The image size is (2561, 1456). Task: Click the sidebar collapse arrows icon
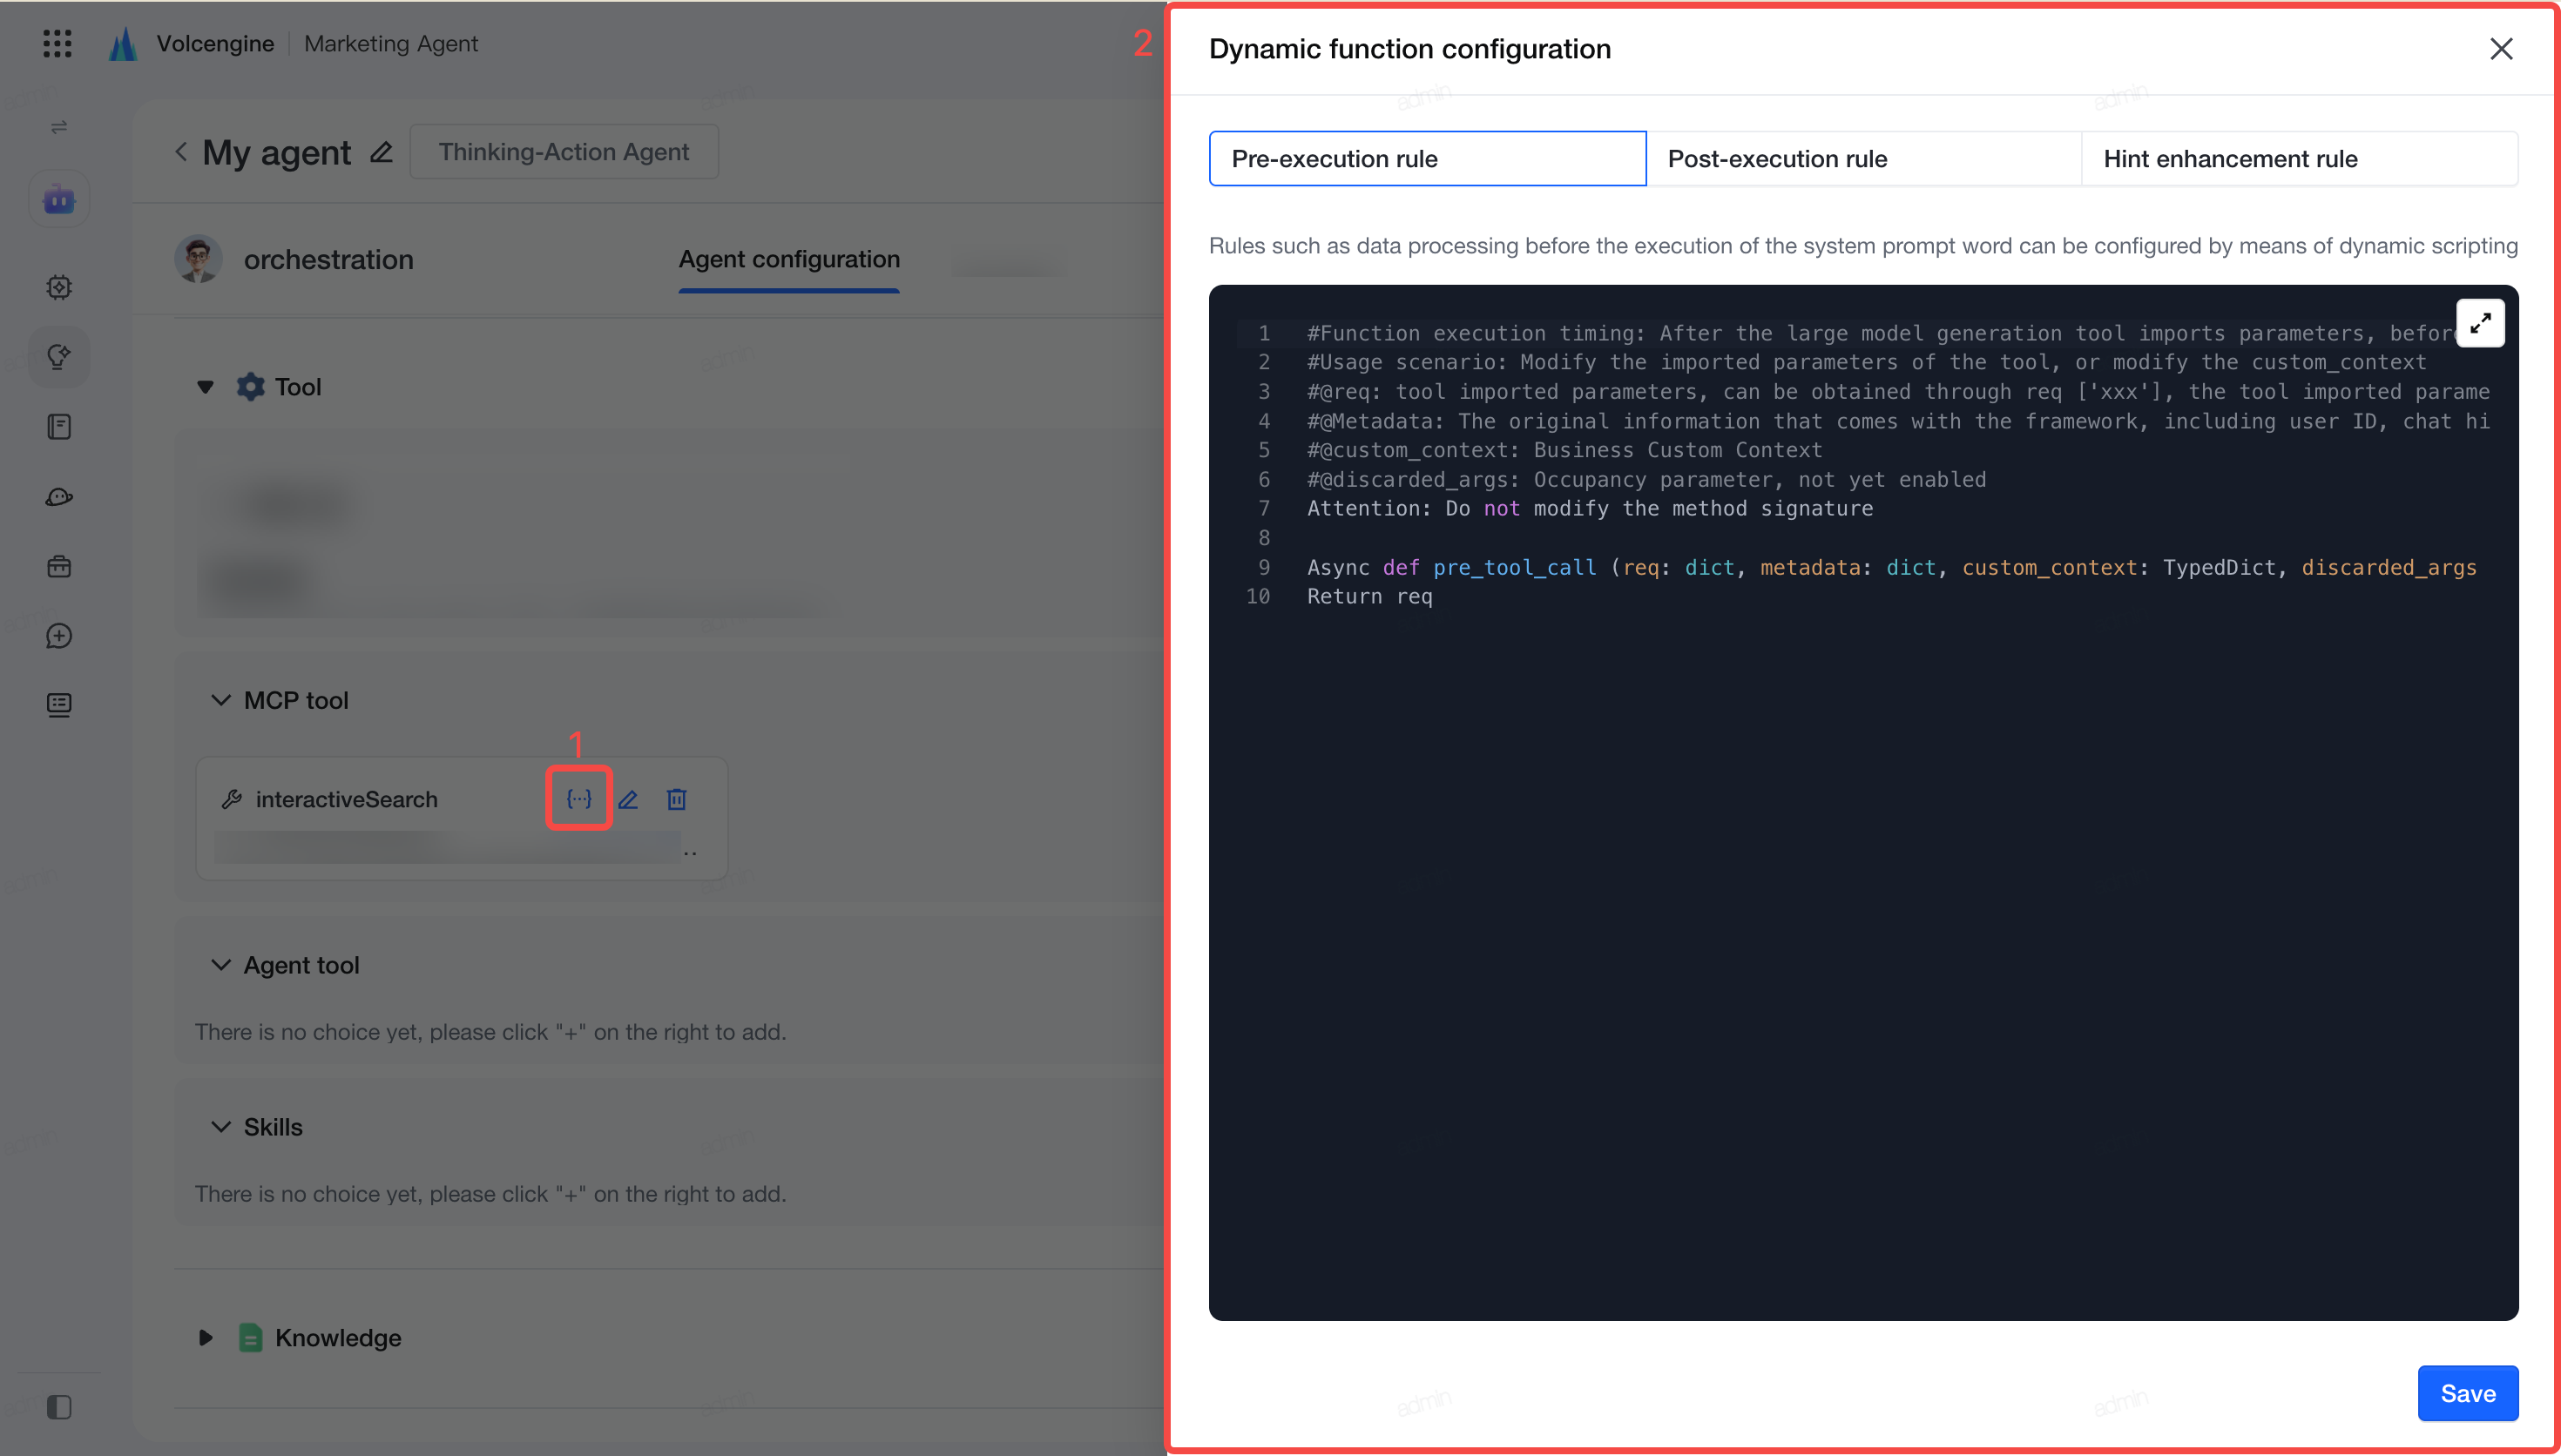(59, 127)
